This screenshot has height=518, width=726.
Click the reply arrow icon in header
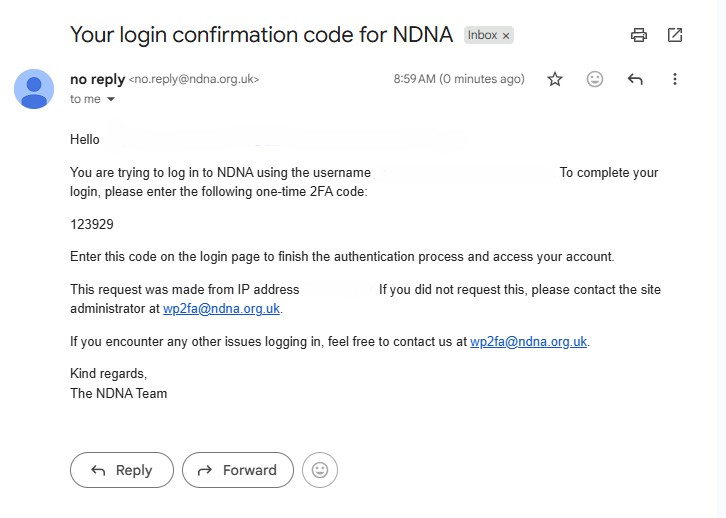pos(635,79)
